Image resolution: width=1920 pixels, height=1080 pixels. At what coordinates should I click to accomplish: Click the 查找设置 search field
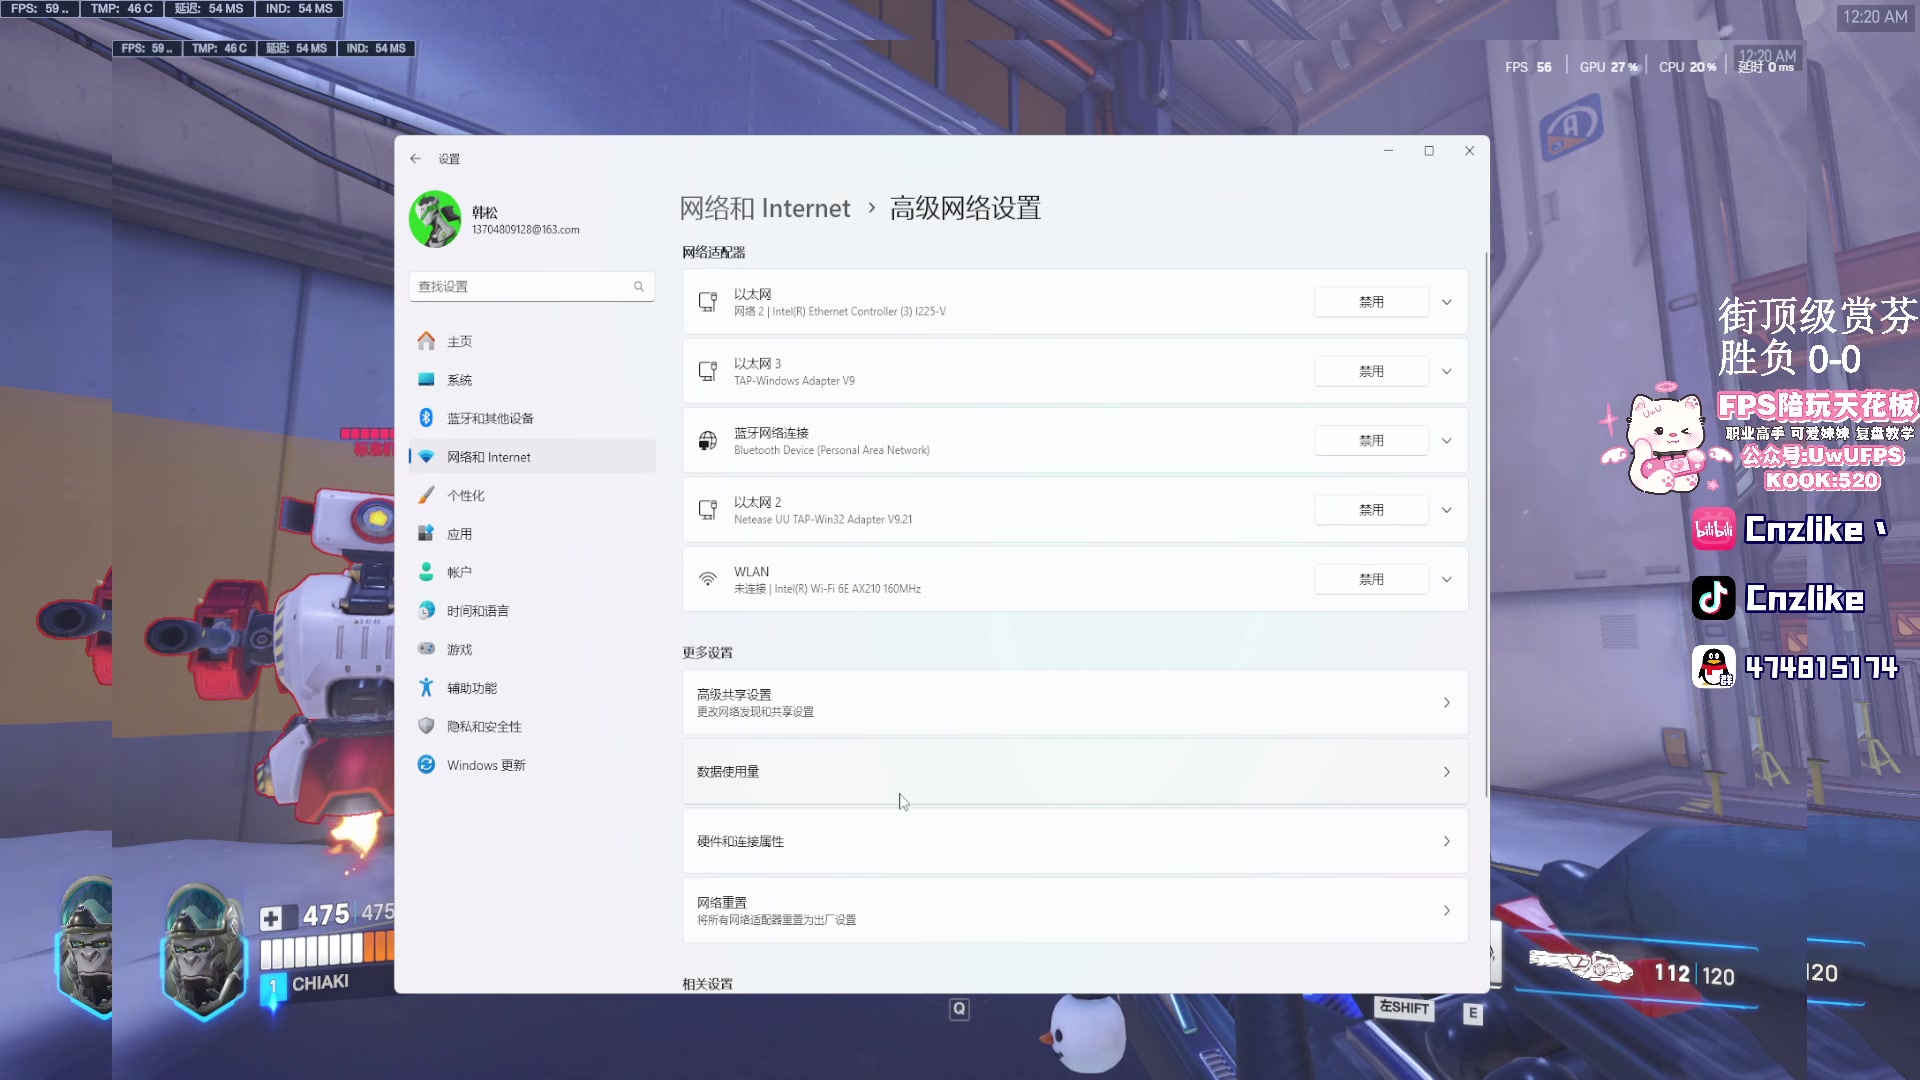click(x=532, y=287)
